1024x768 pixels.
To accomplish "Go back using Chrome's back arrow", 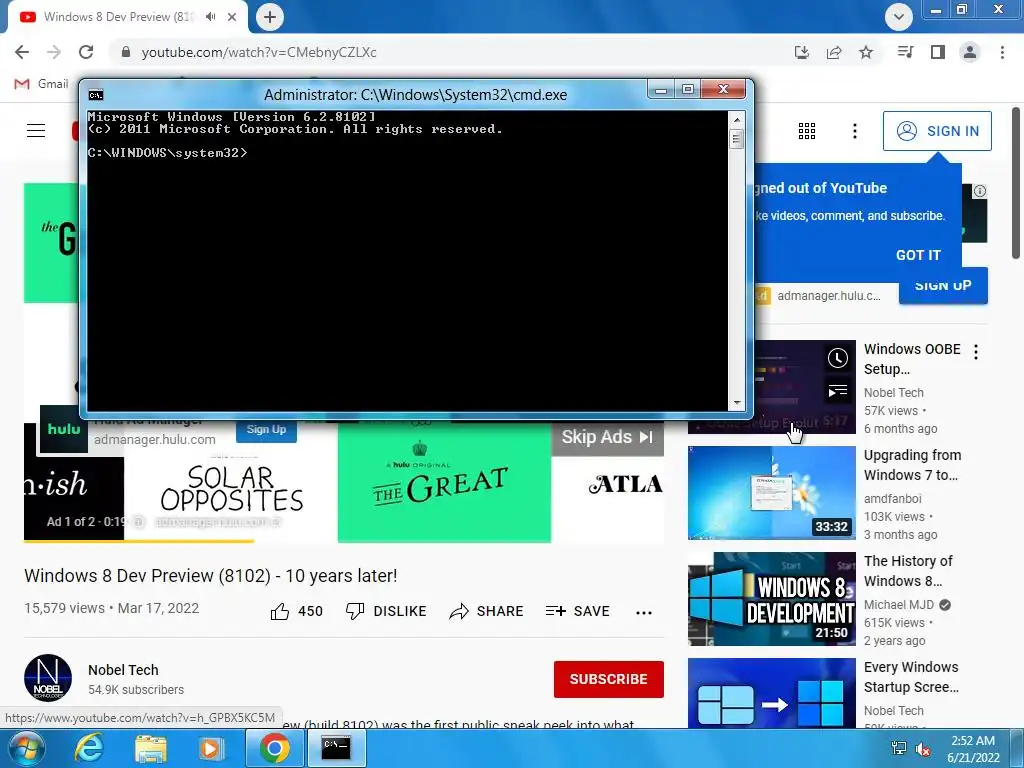I will point(22,52).
